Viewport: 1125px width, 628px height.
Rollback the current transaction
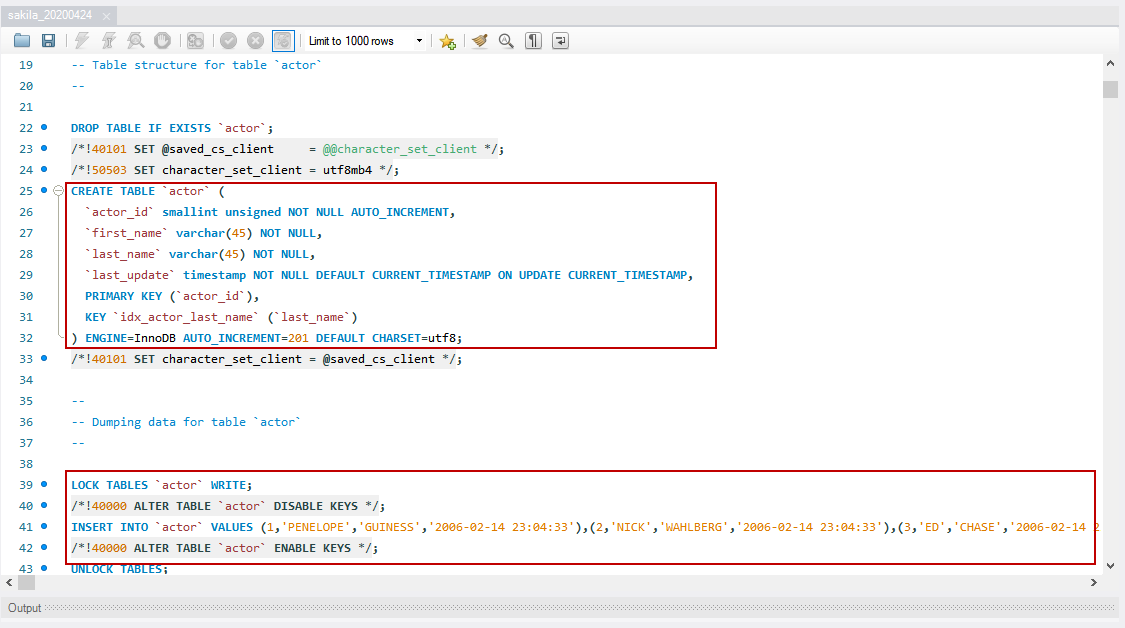pos(255,40)
